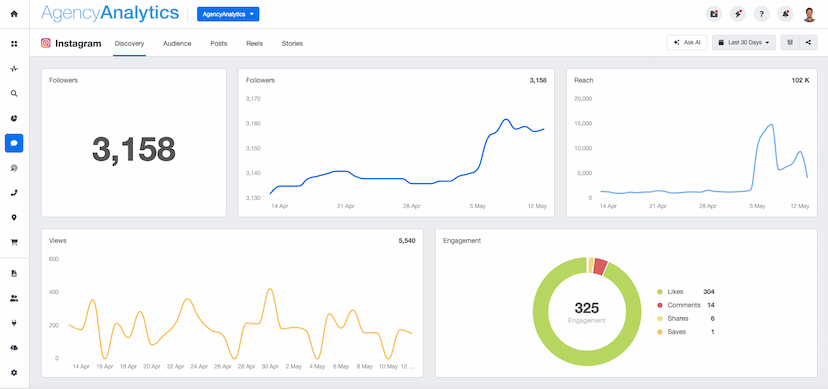Open the bell notifications icon

click(786, 14)
